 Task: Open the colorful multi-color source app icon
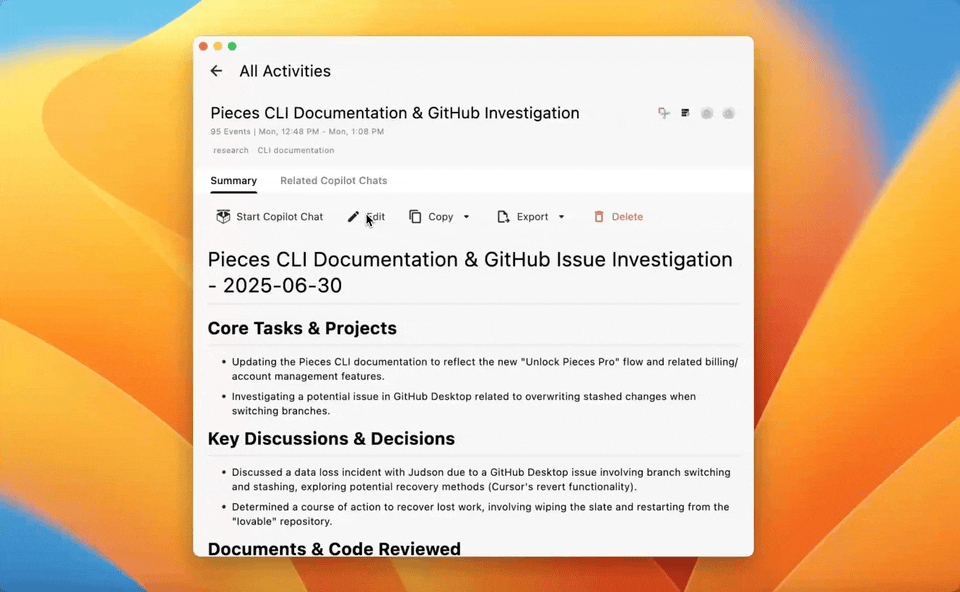point(664,113)
